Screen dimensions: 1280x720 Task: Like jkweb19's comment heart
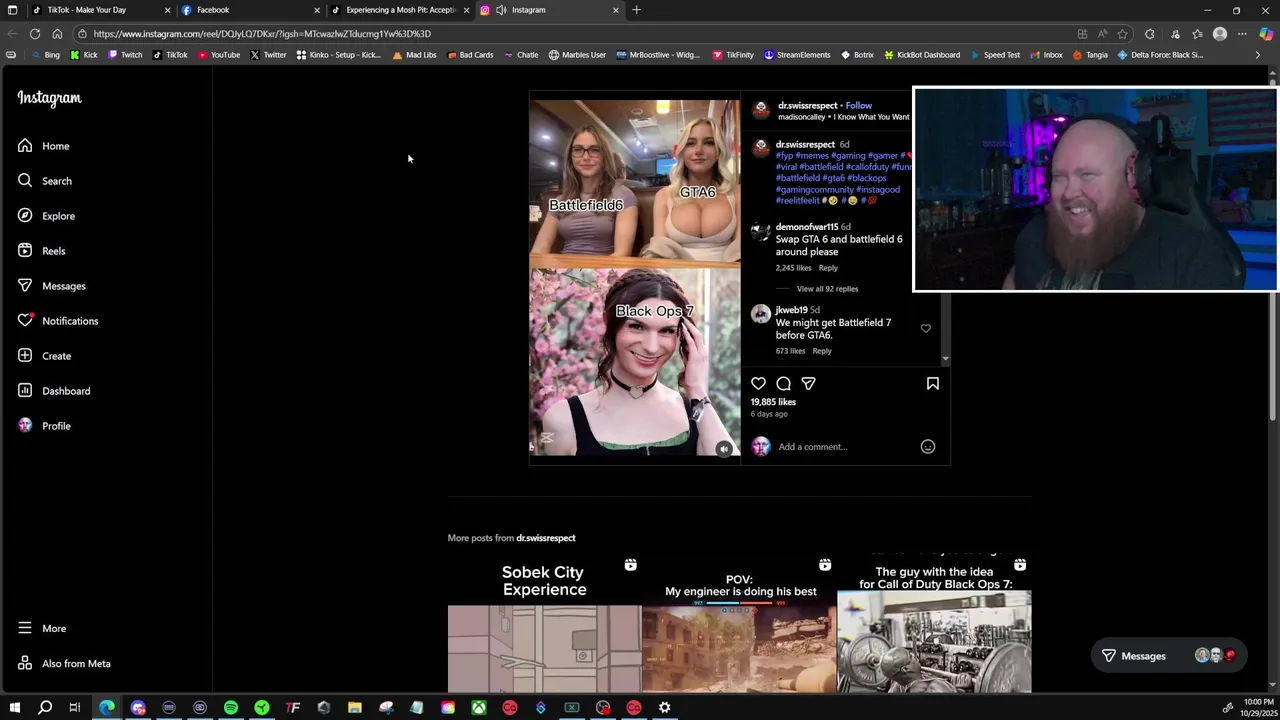(x=925, y=328)
